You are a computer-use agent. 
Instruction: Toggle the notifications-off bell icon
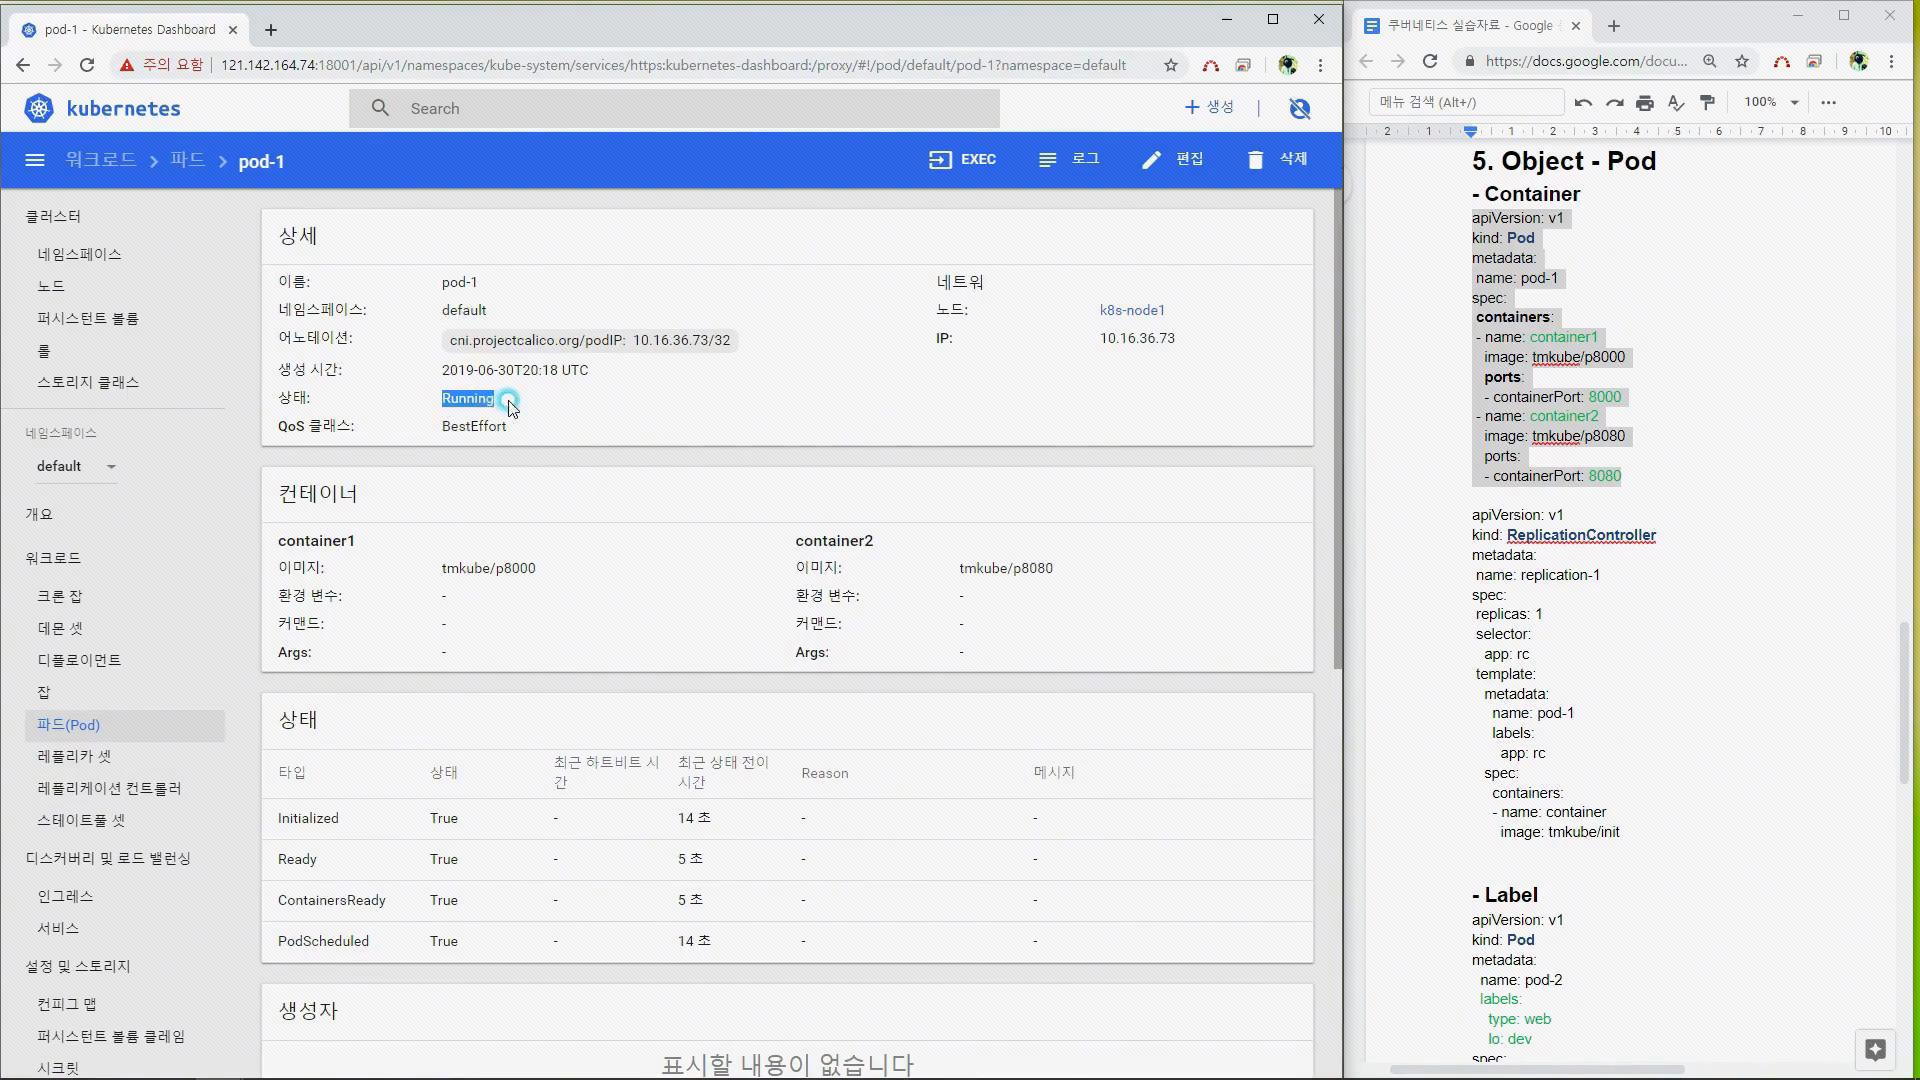point(1300,108)
